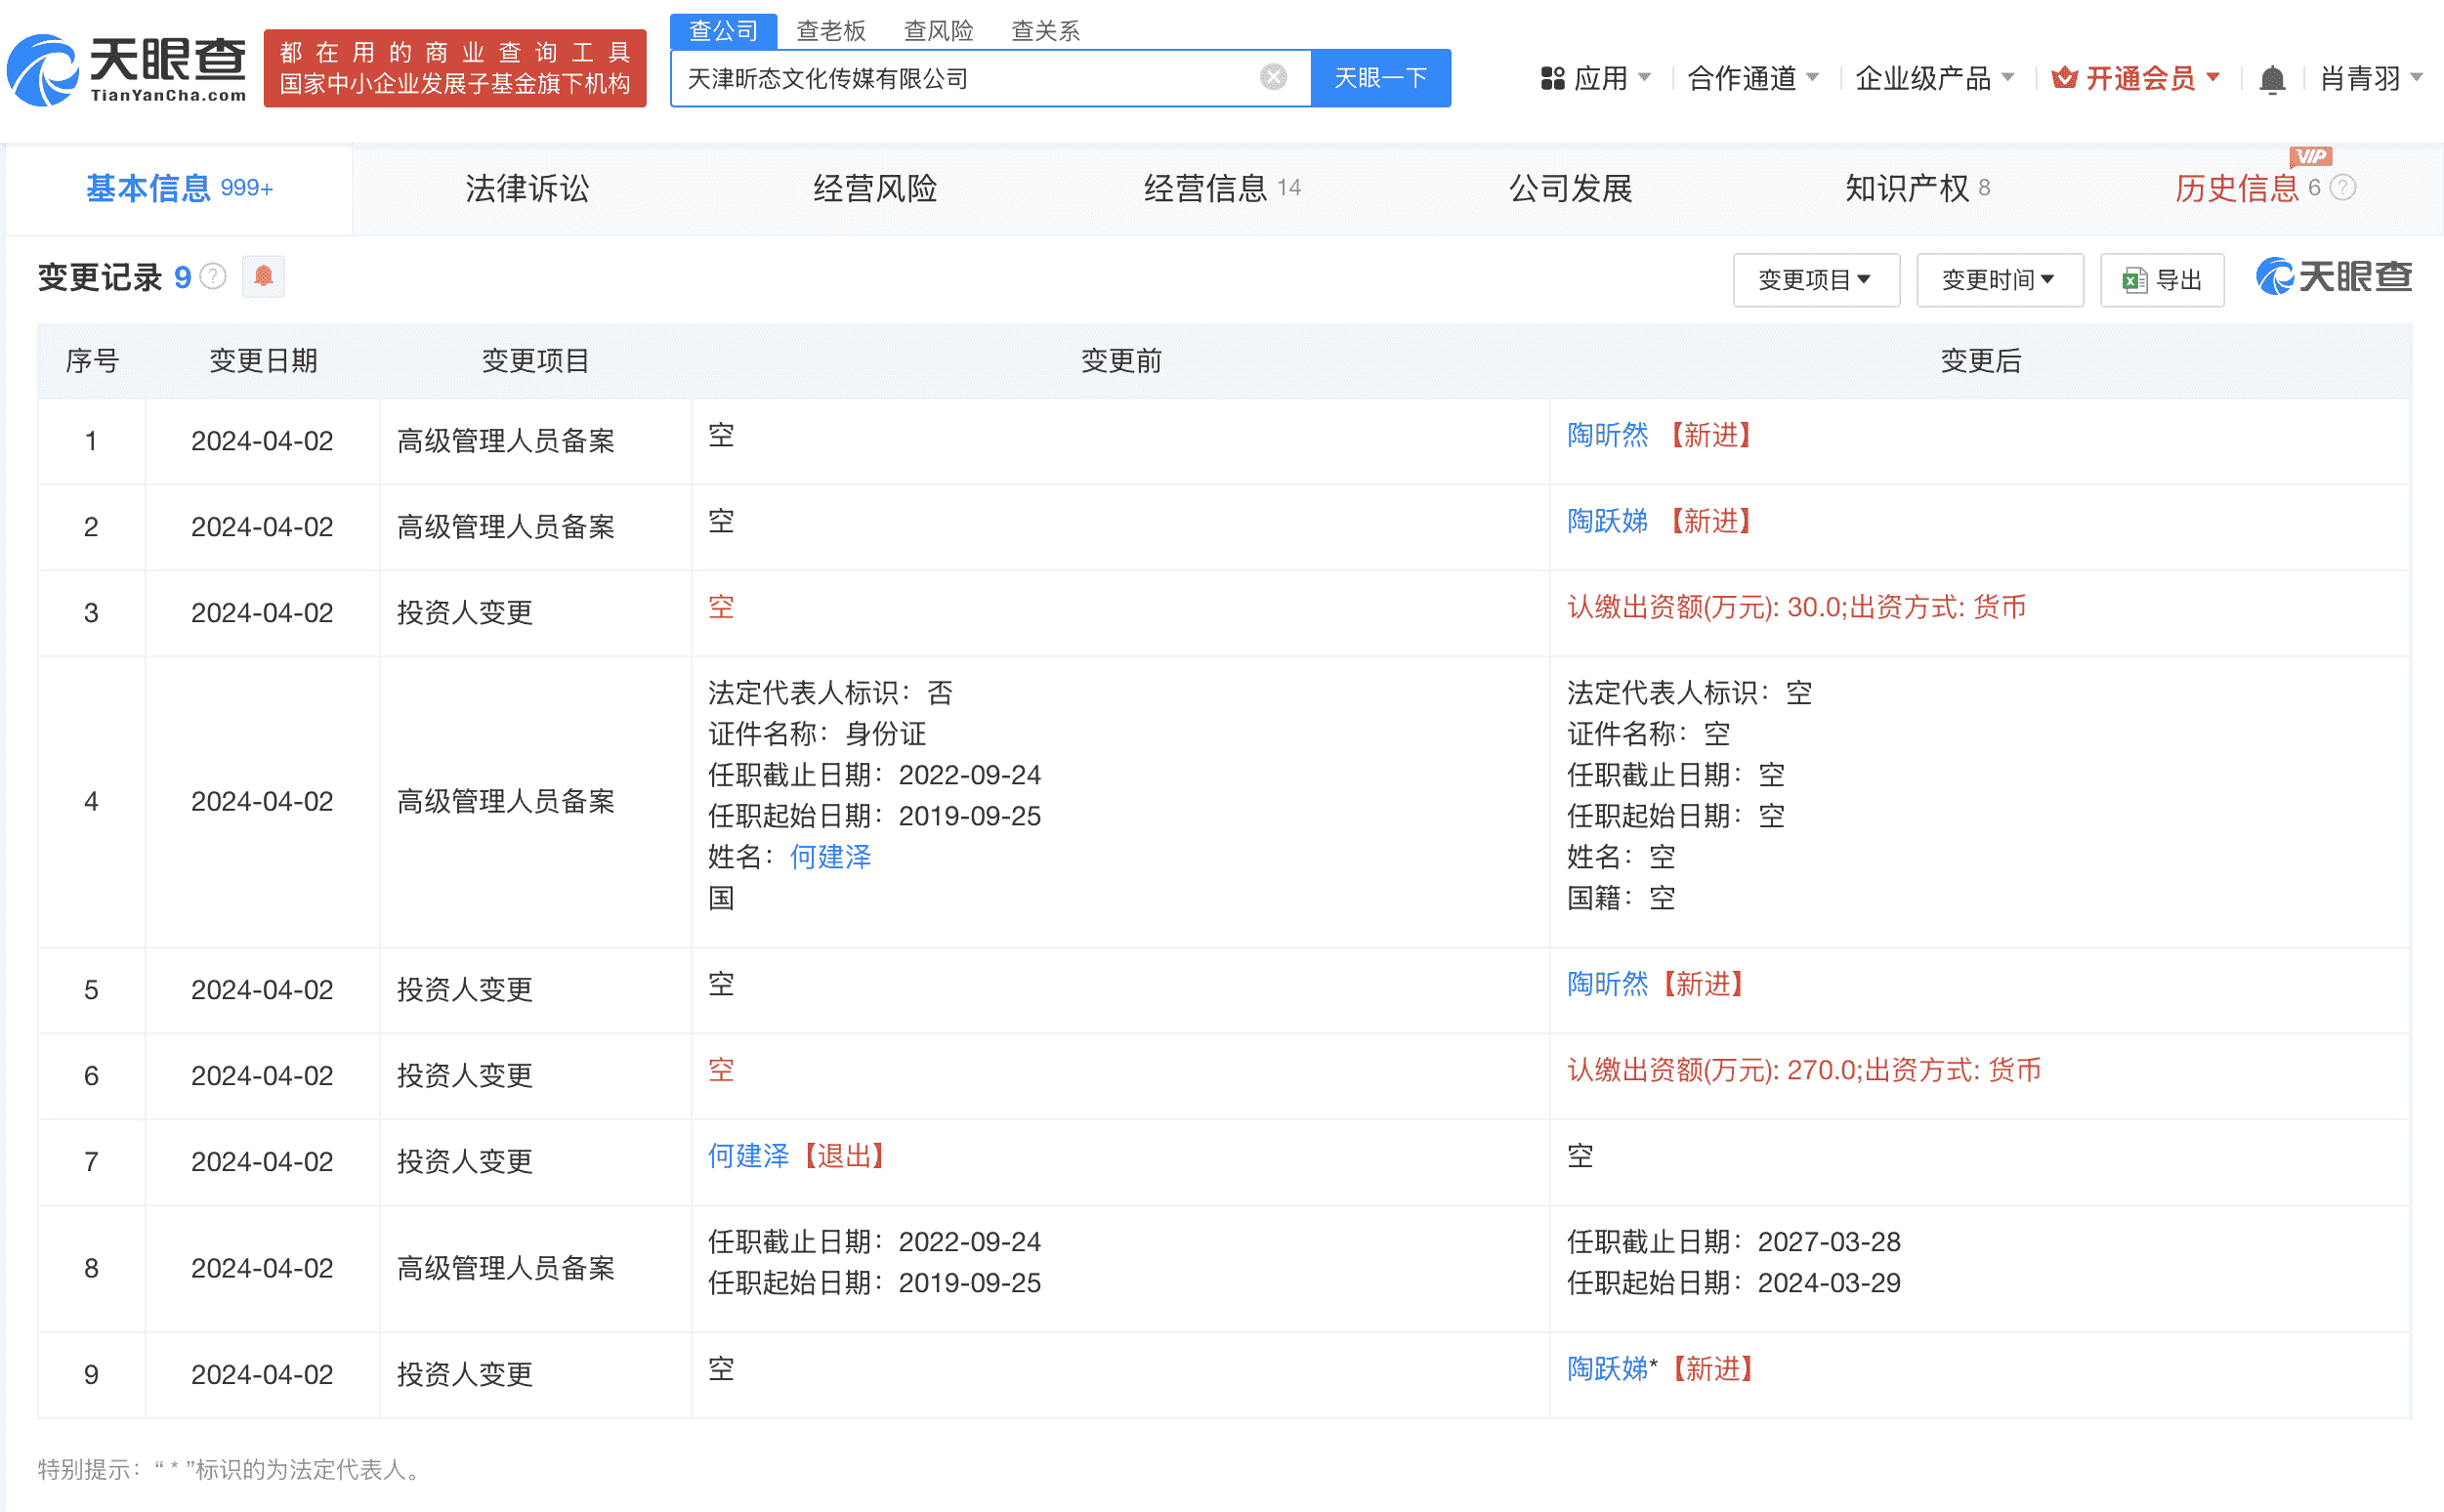Expand the 变更项目 filter dropdown
The width and height of the screenshot is (2444, 1512).
pyautogui.click(x=1816, y=280)
